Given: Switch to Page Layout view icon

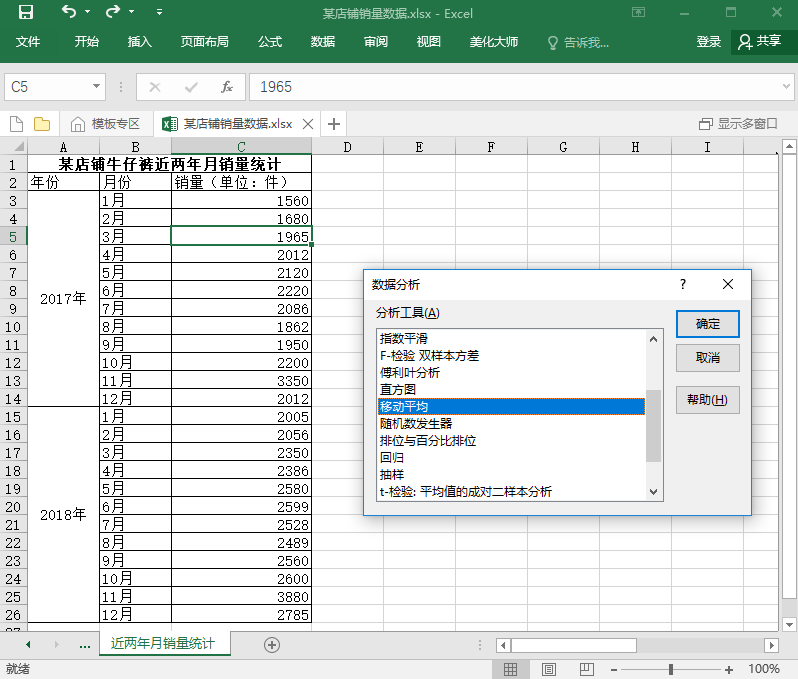Looking at the screenshot, I should tap(549, 669).
